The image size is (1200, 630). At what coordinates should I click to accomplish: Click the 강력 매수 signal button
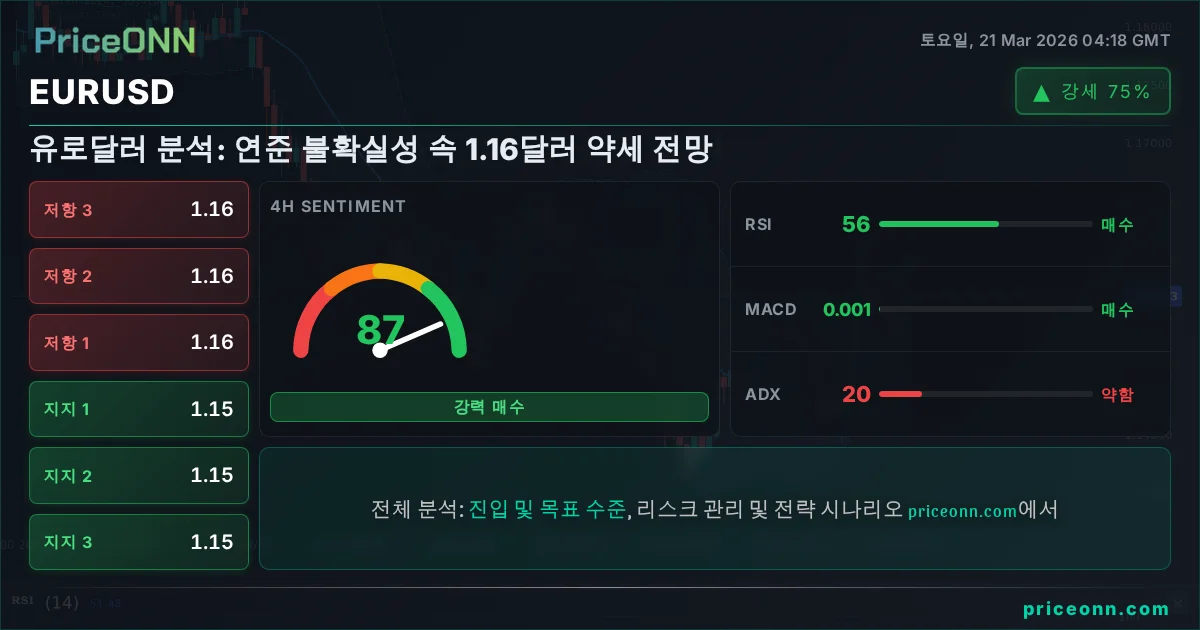[489, 407]
